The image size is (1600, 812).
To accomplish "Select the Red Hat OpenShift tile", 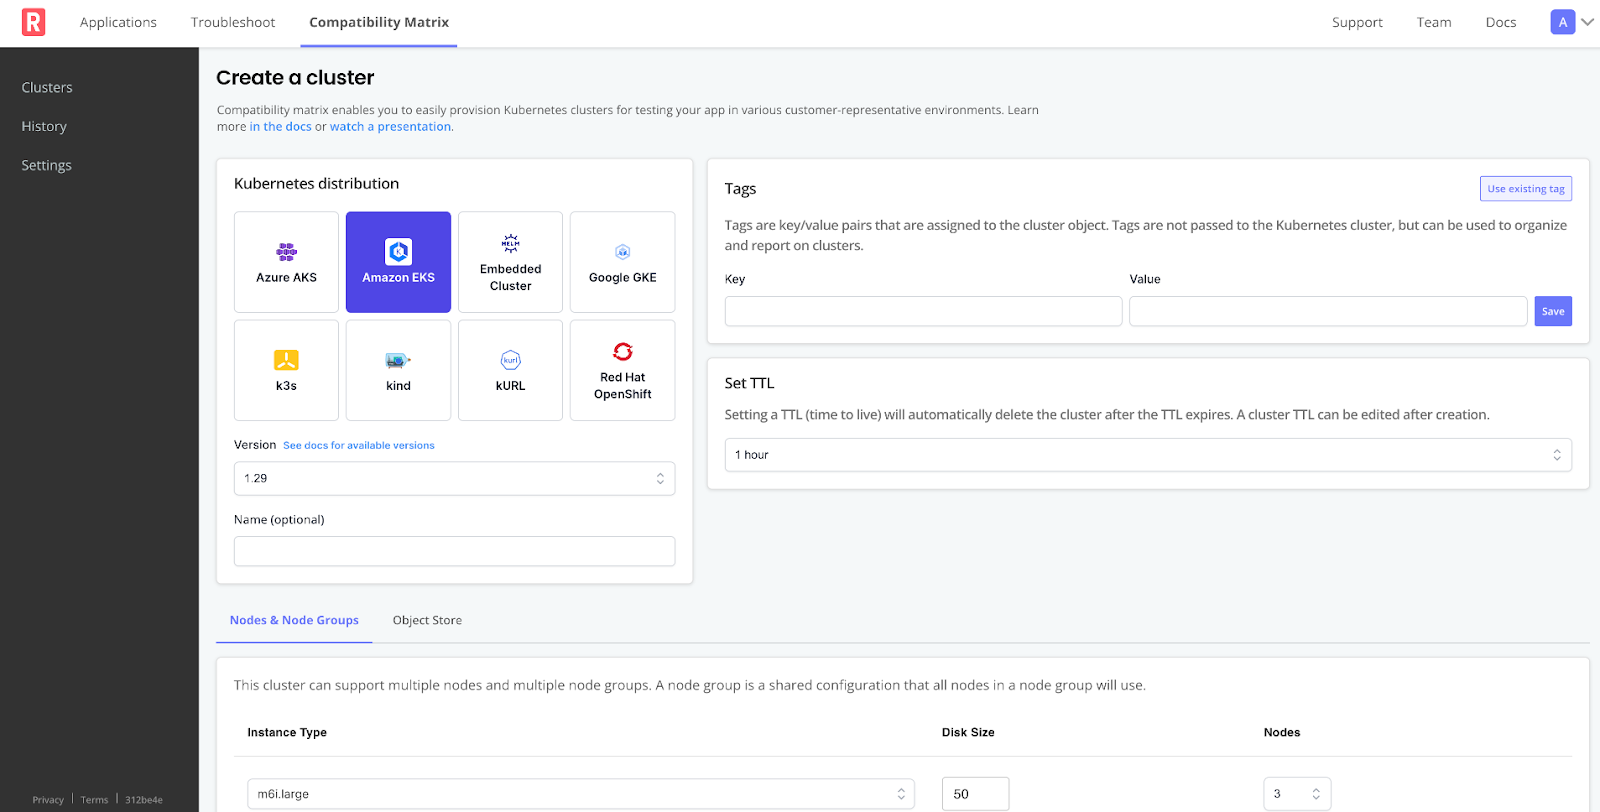I will [622, 370].
